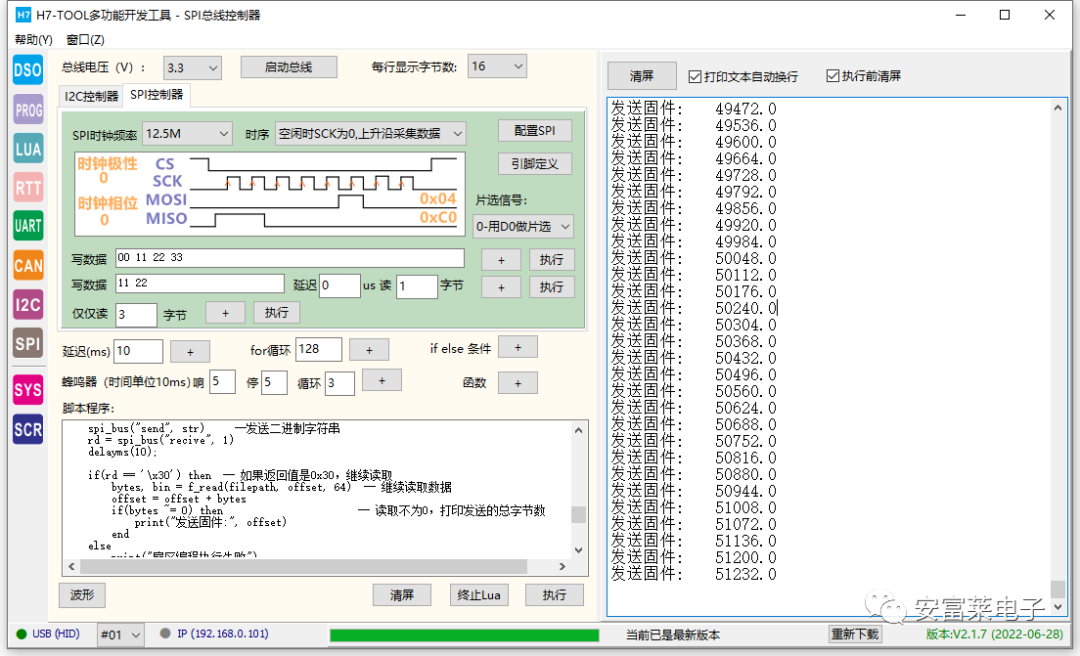
Task: Click the beeper loop count field
Action: point(340,383)
